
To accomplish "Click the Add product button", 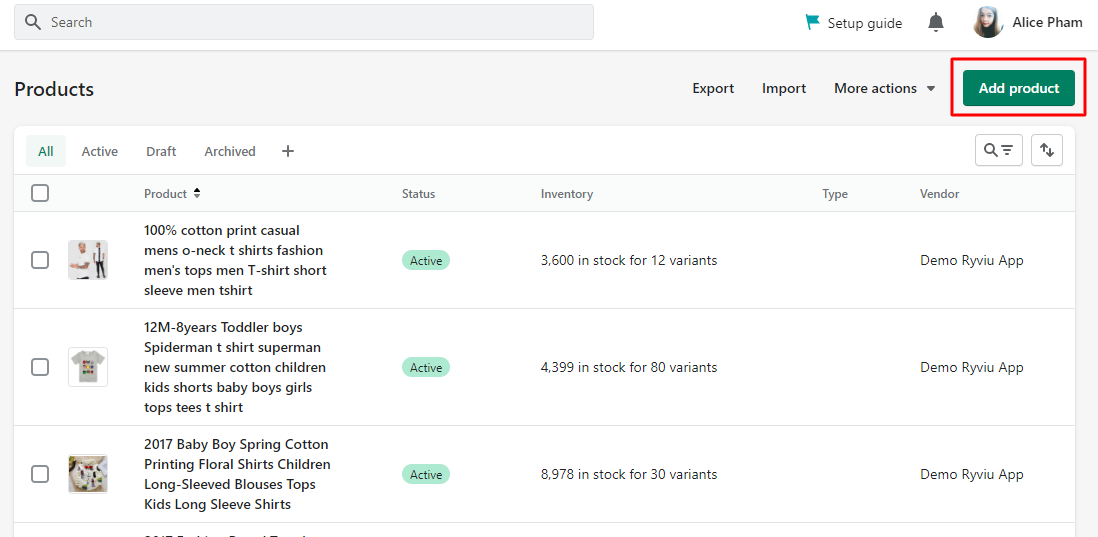I will [x=1019, y=88].
